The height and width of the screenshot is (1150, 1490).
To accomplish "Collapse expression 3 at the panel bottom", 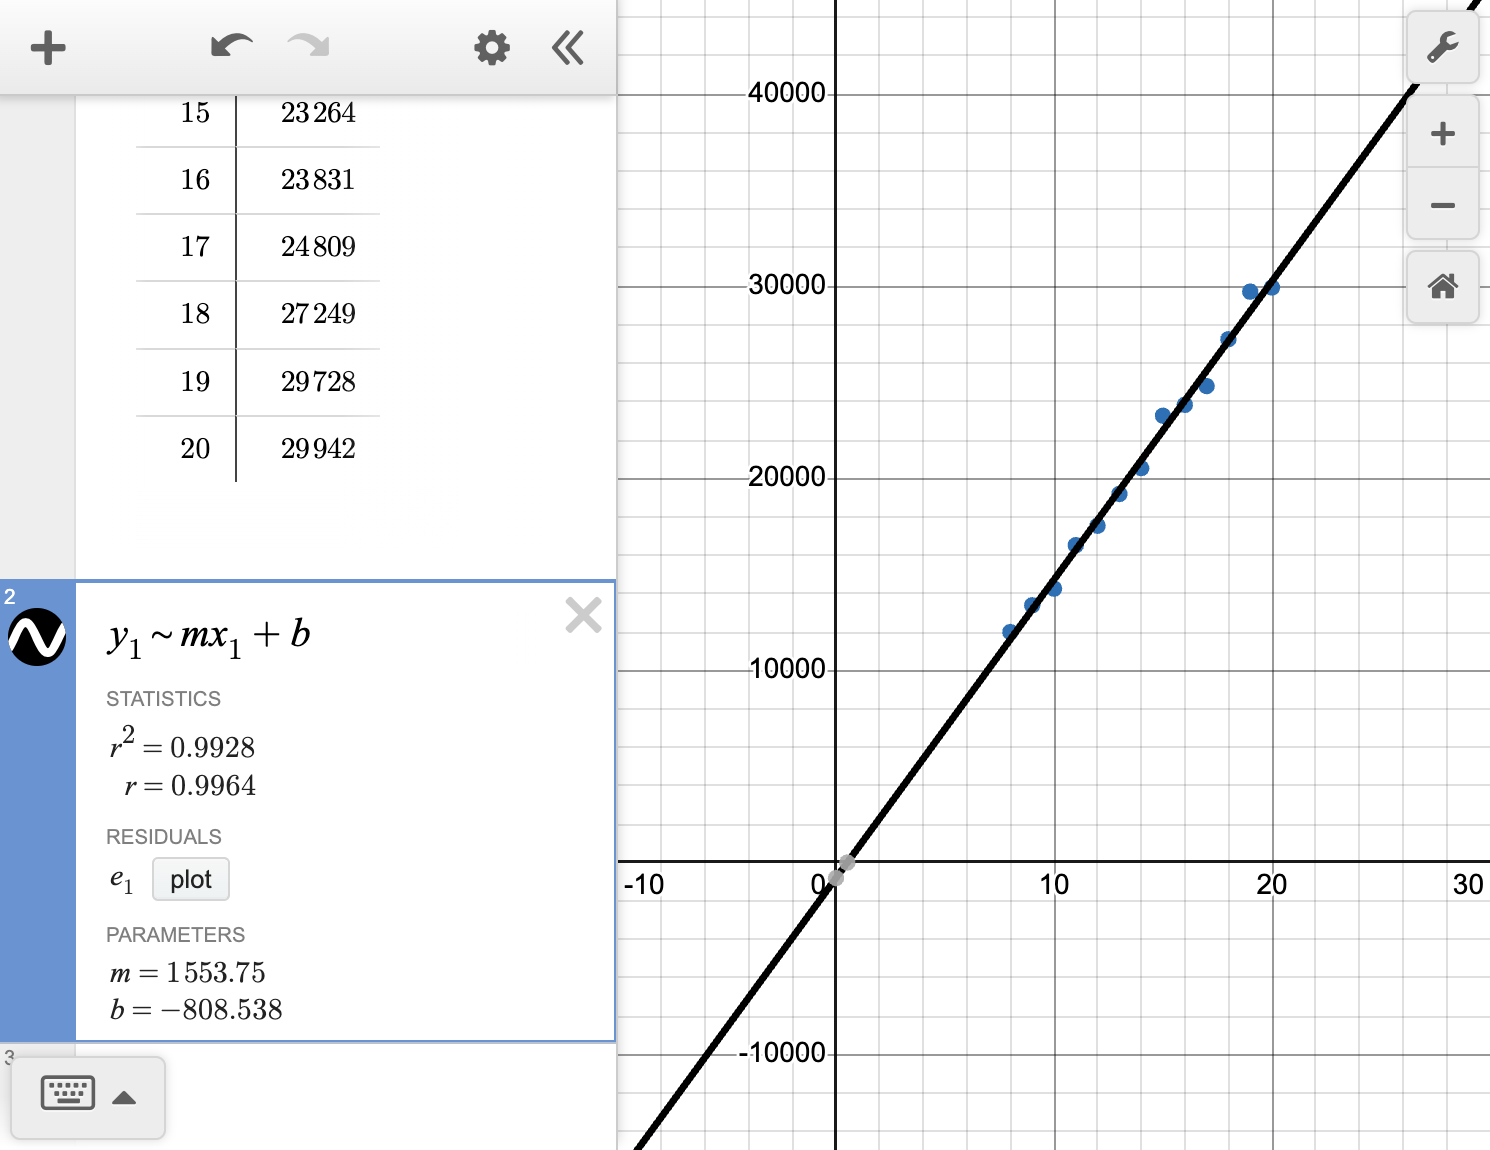I will [x=10, y=1057].
